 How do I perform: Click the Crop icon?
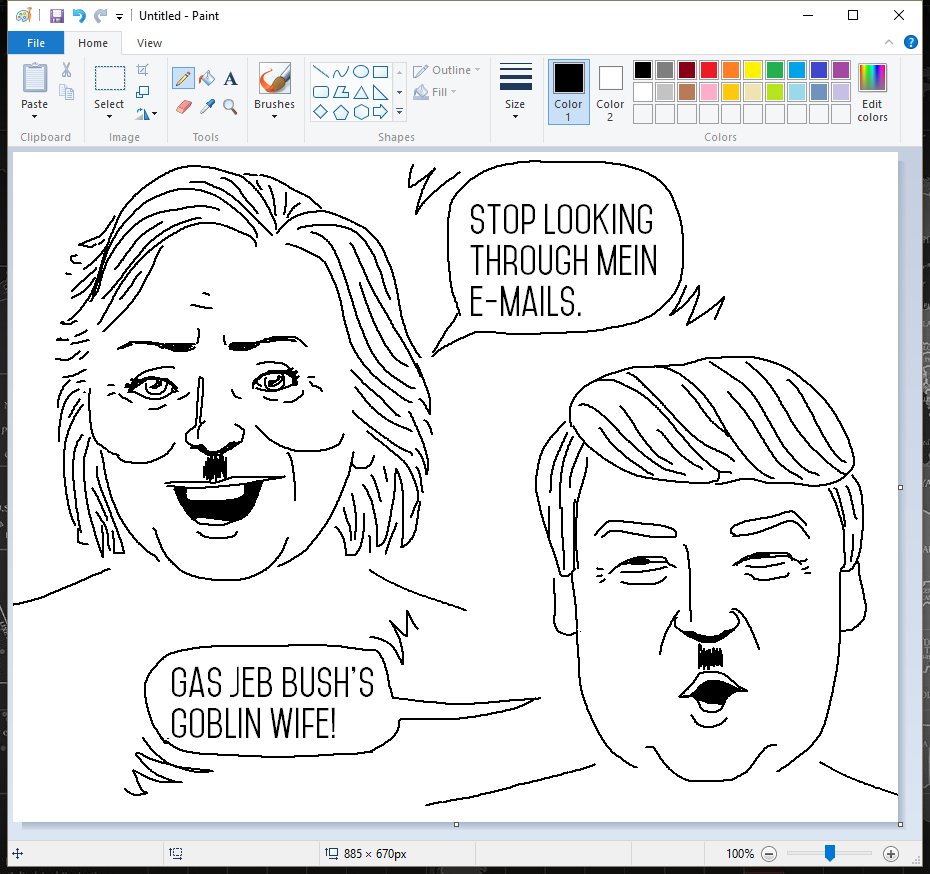click(142, 70)
